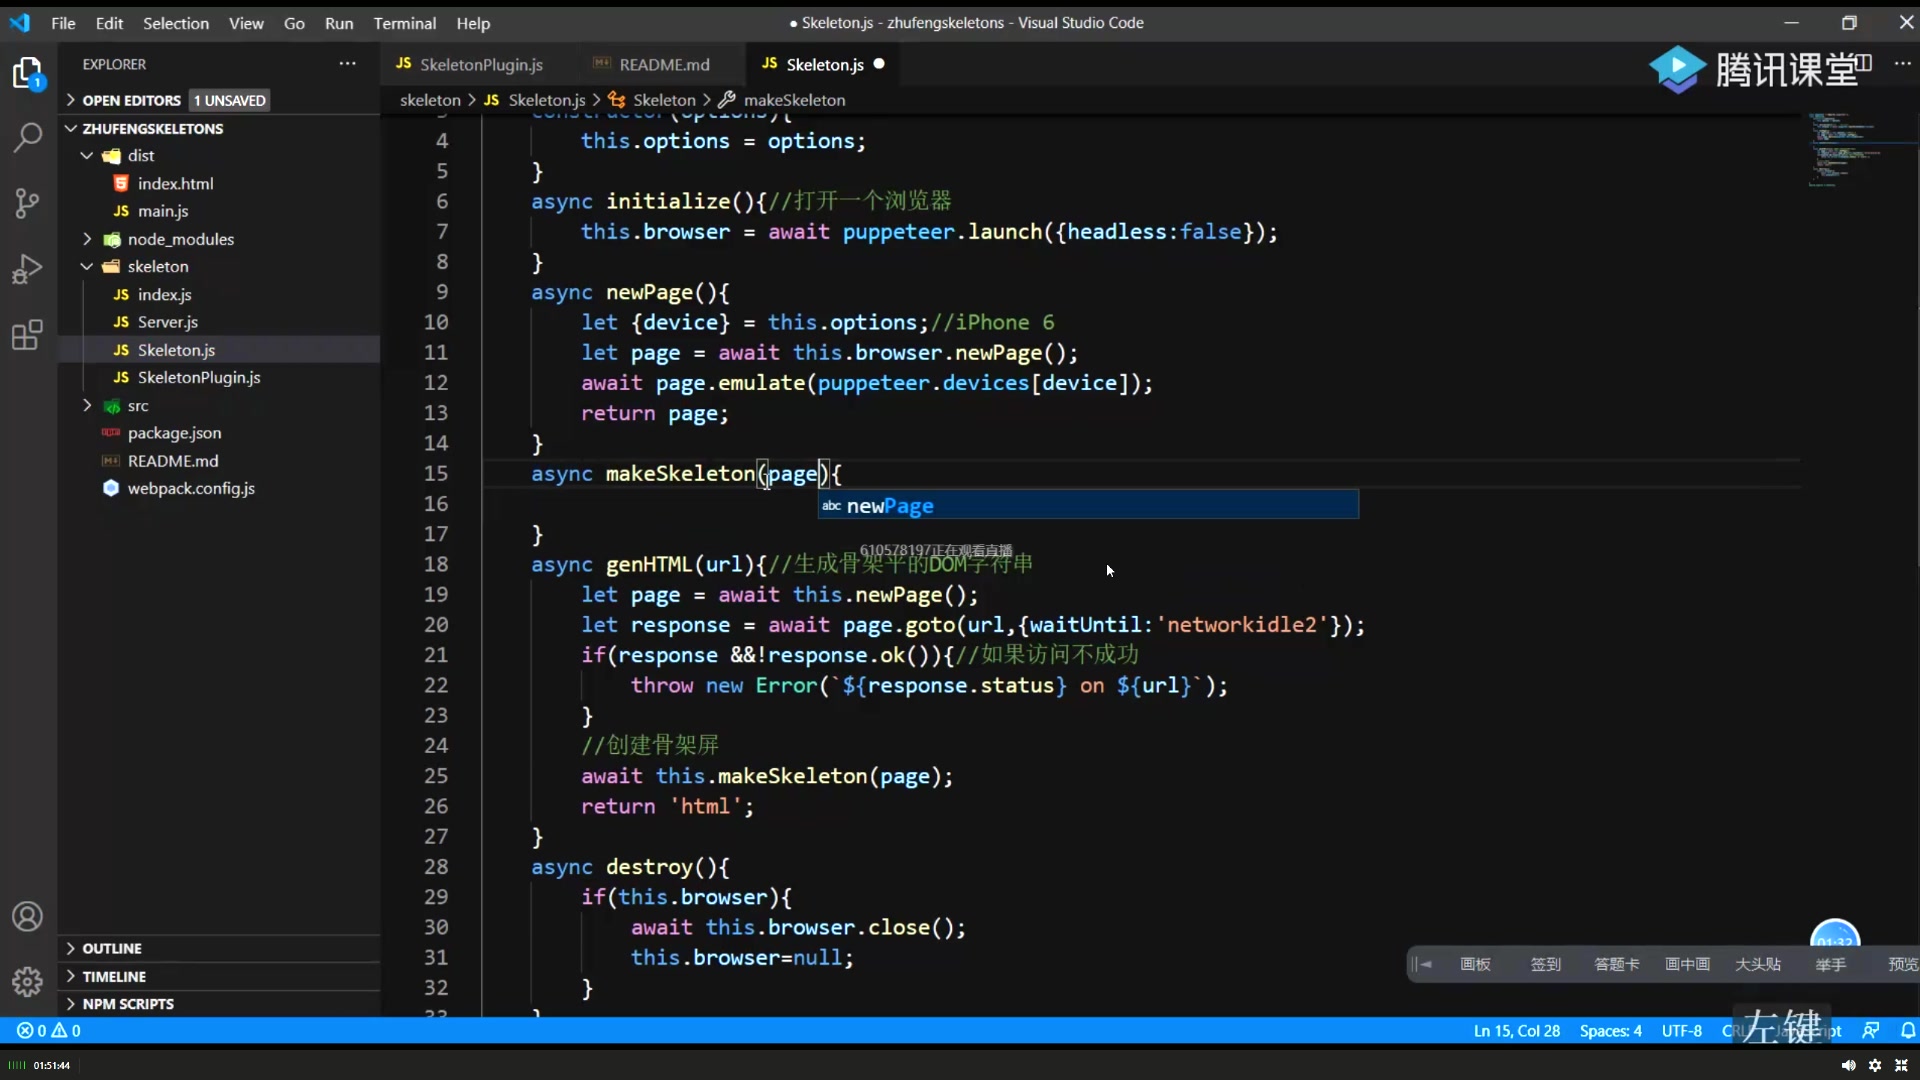Click Ln 15, Col 28 in status bar
1920x1080 pixels.
pos(1516,1031)
